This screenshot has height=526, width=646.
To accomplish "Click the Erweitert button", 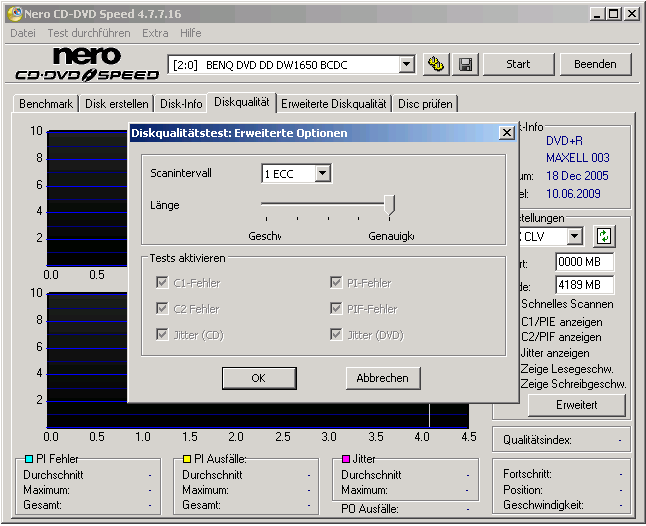I will click(x=576, y=405).
